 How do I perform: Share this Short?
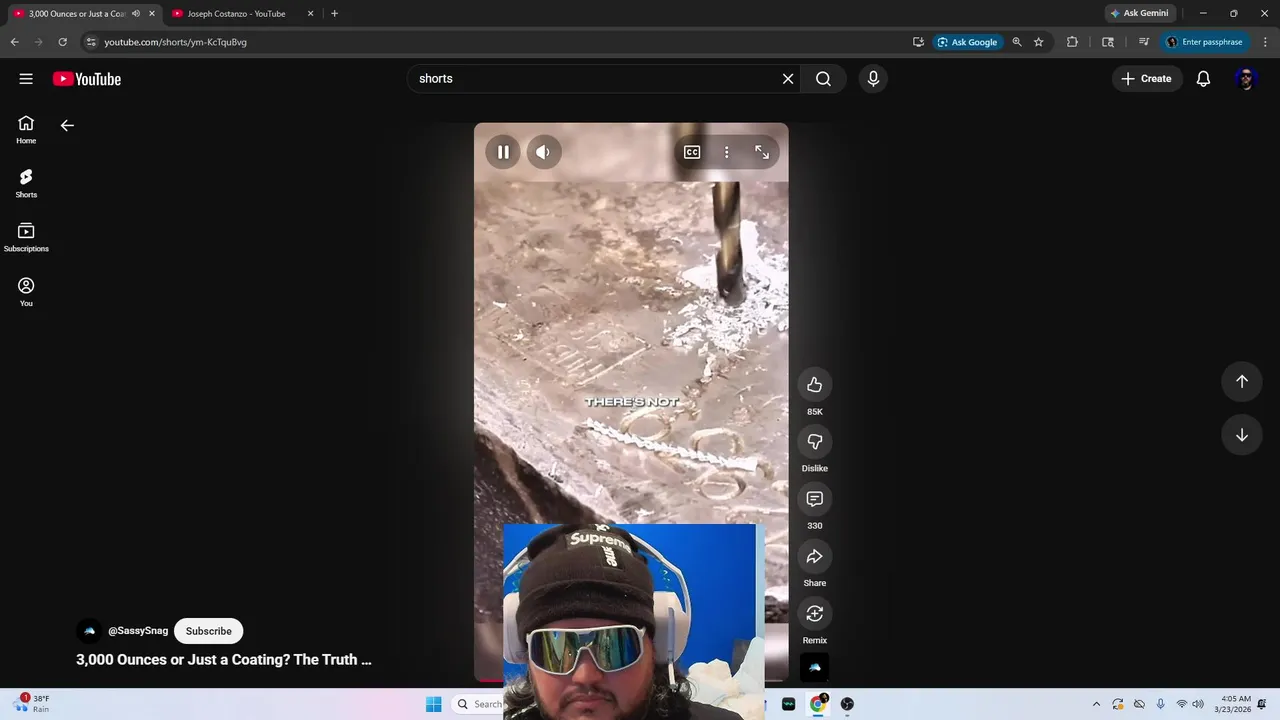point(815,557)
